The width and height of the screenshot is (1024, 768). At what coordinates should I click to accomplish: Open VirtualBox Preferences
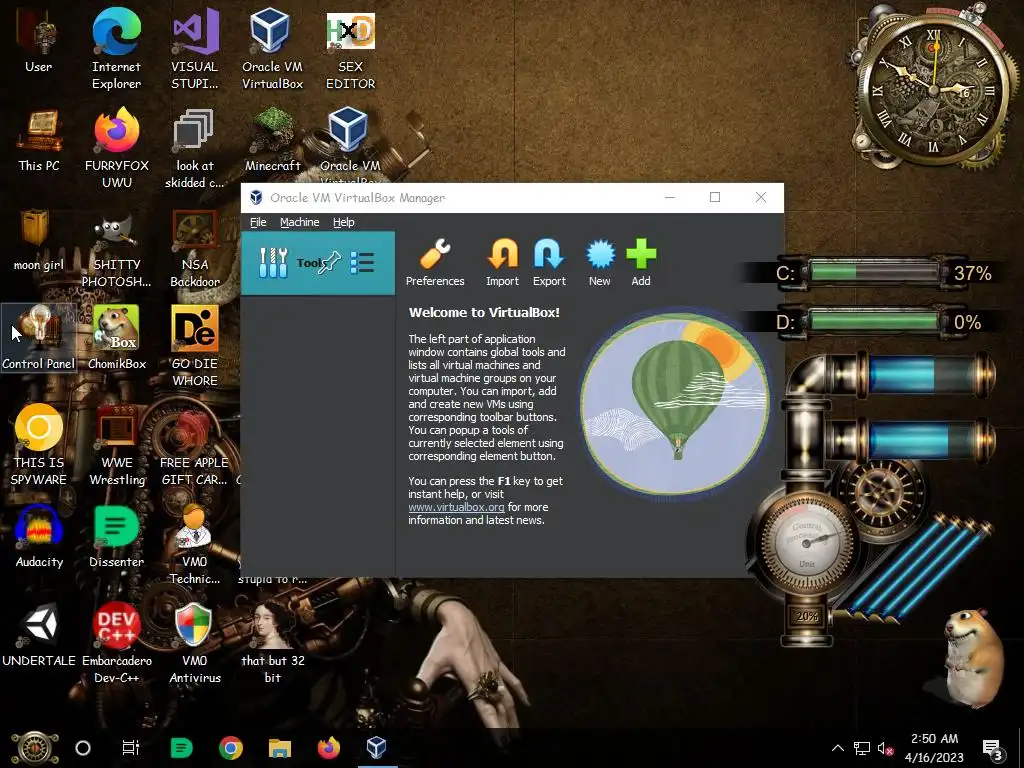tap(435, 263)
